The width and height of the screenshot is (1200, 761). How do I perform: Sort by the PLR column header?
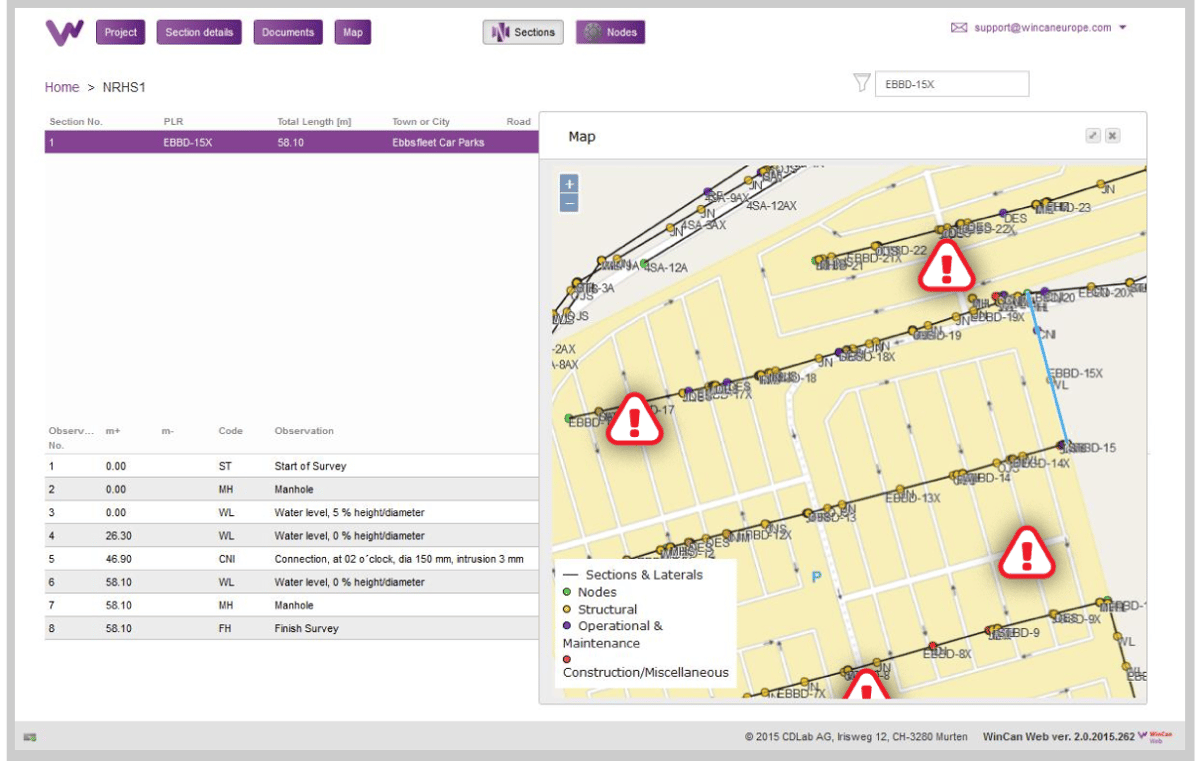173,122
